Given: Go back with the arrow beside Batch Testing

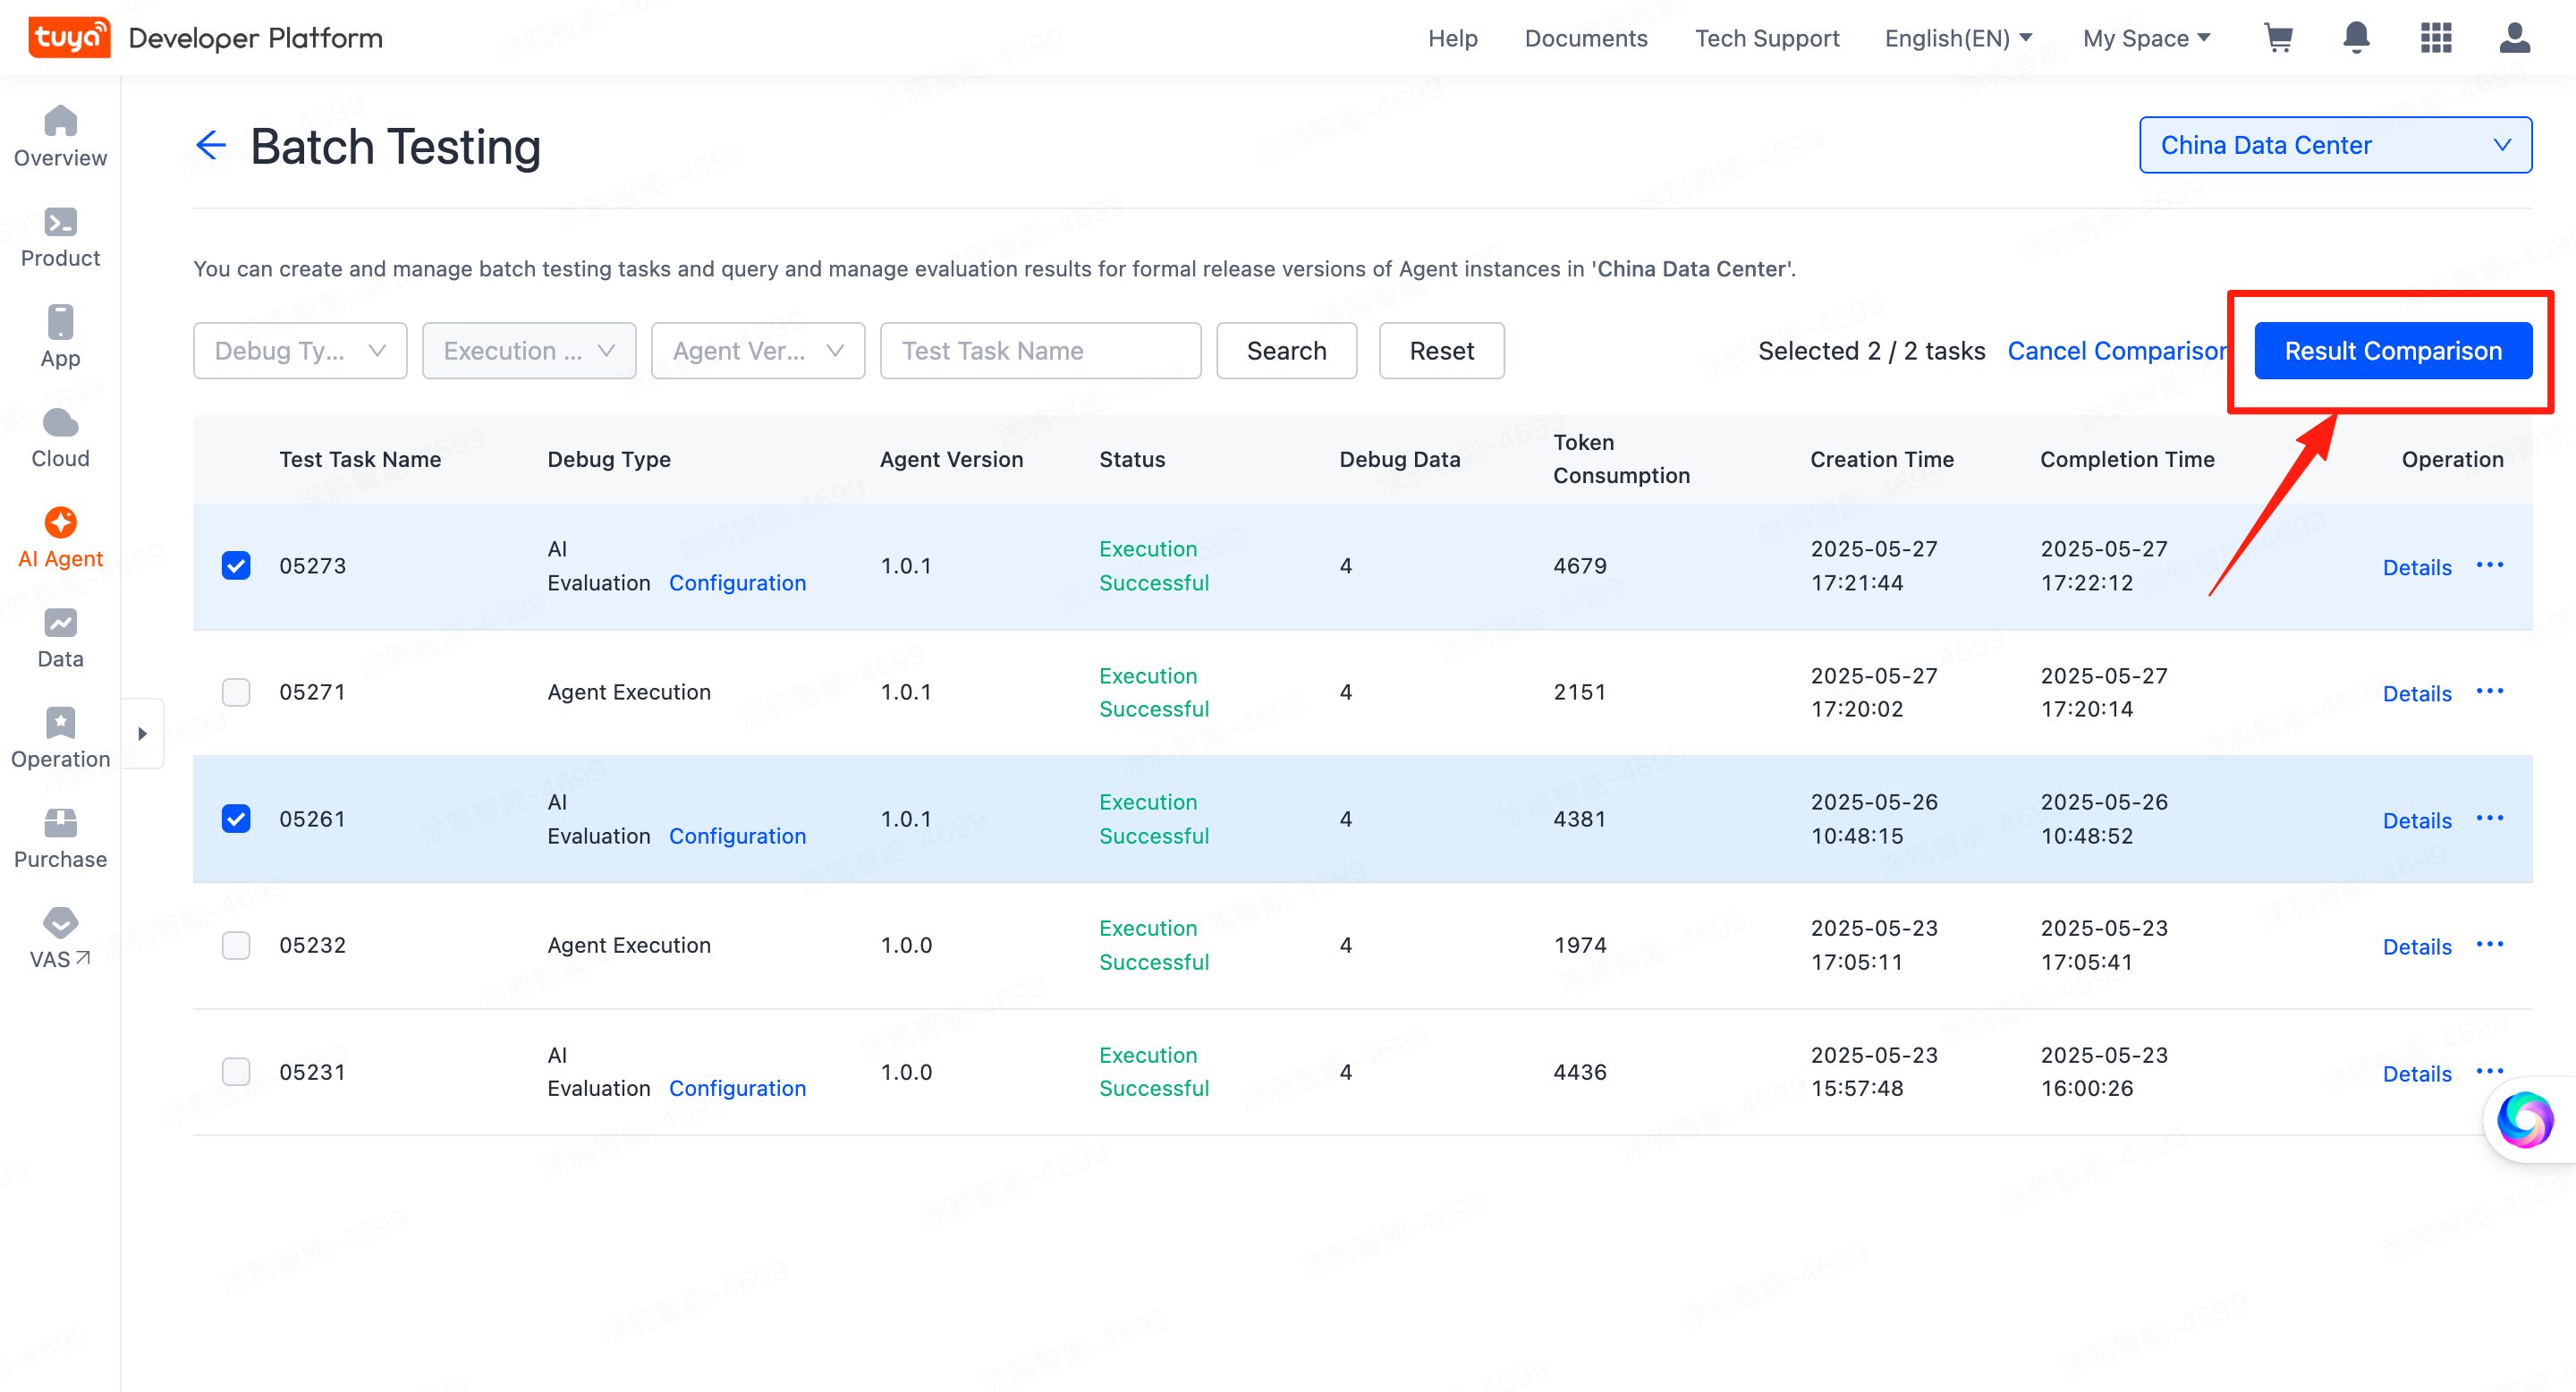Looking at the screenshot, I should click(211, 146).
